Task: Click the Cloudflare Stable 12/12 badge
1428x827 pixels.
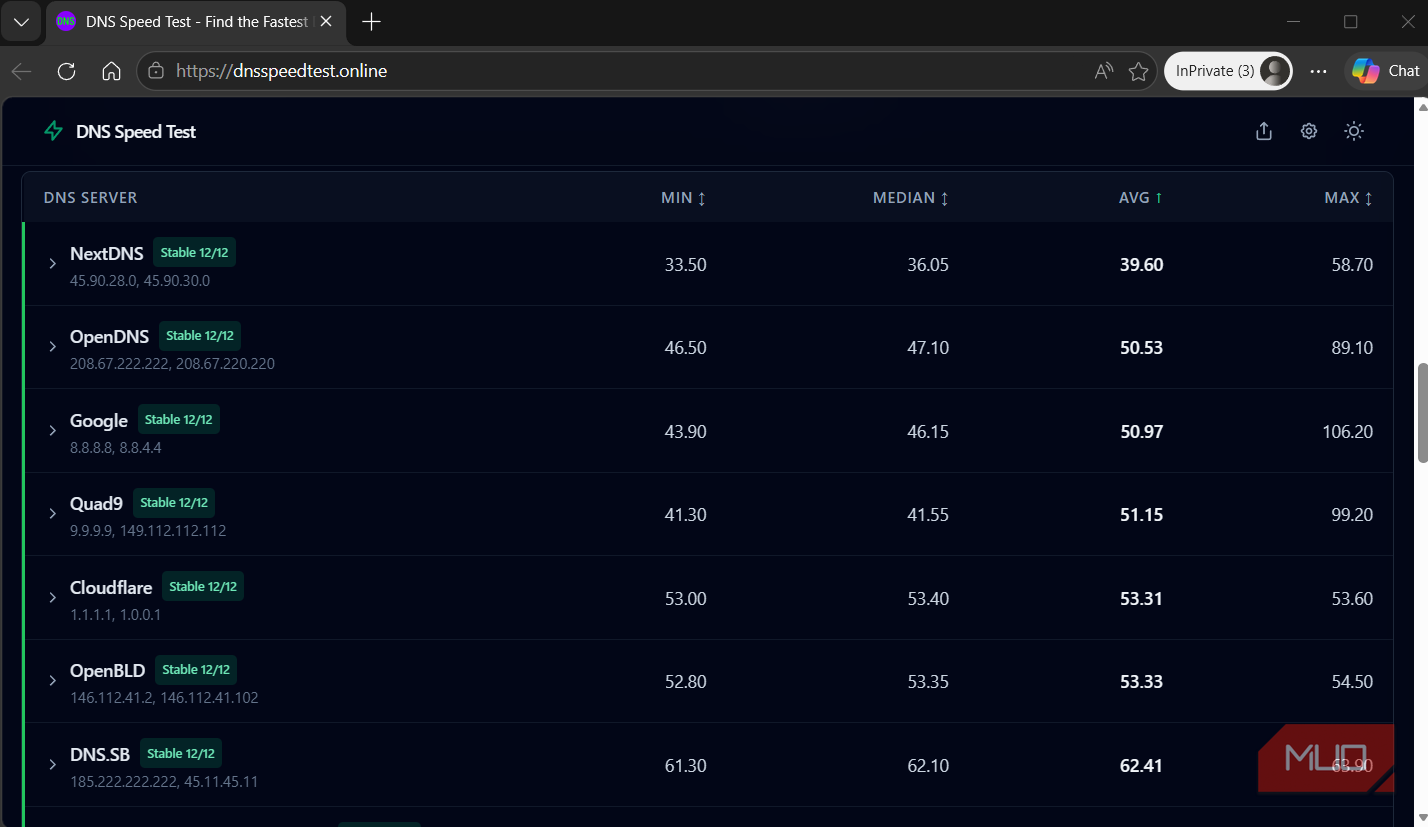Action: 203,587
